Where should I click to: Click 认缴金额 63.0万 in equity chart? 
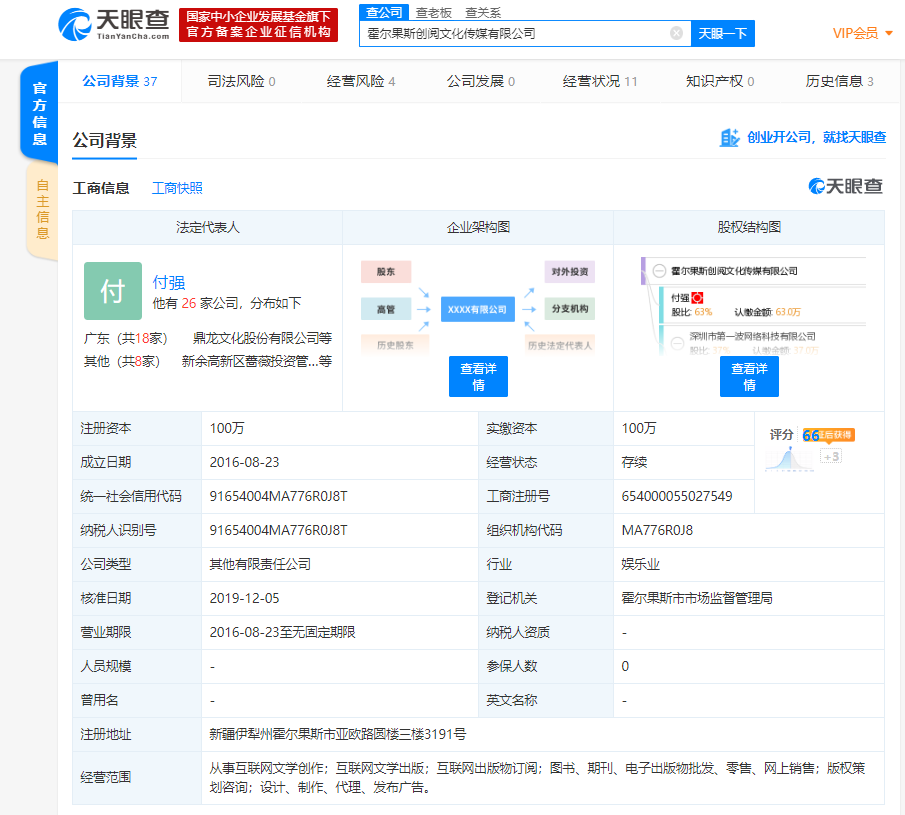tap(767, 312)
